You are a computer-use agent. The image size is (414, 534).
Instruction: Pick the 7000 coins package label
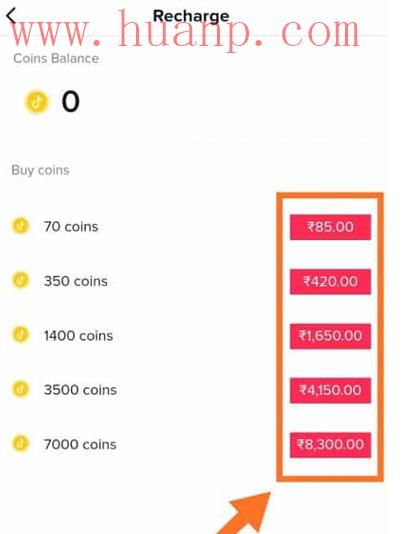[80, 444]
